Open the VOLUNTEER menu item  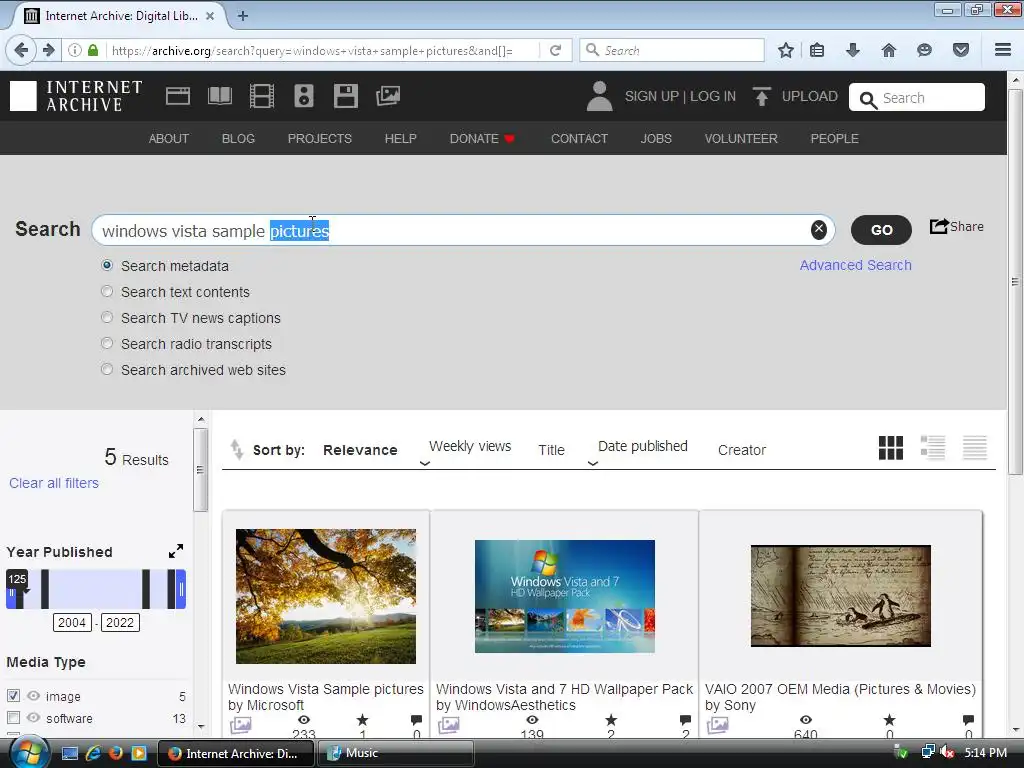tap(741, 138)
